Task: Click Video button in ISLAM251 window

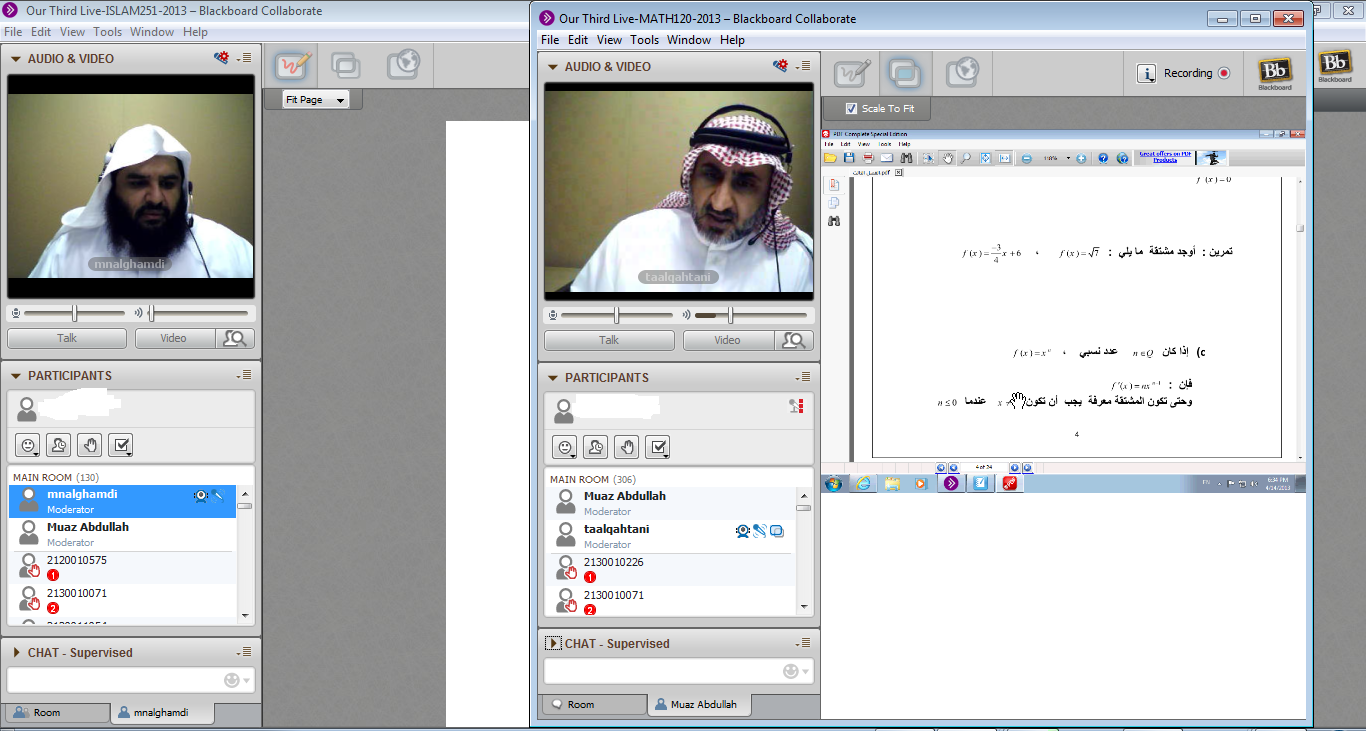Action: 174,338
